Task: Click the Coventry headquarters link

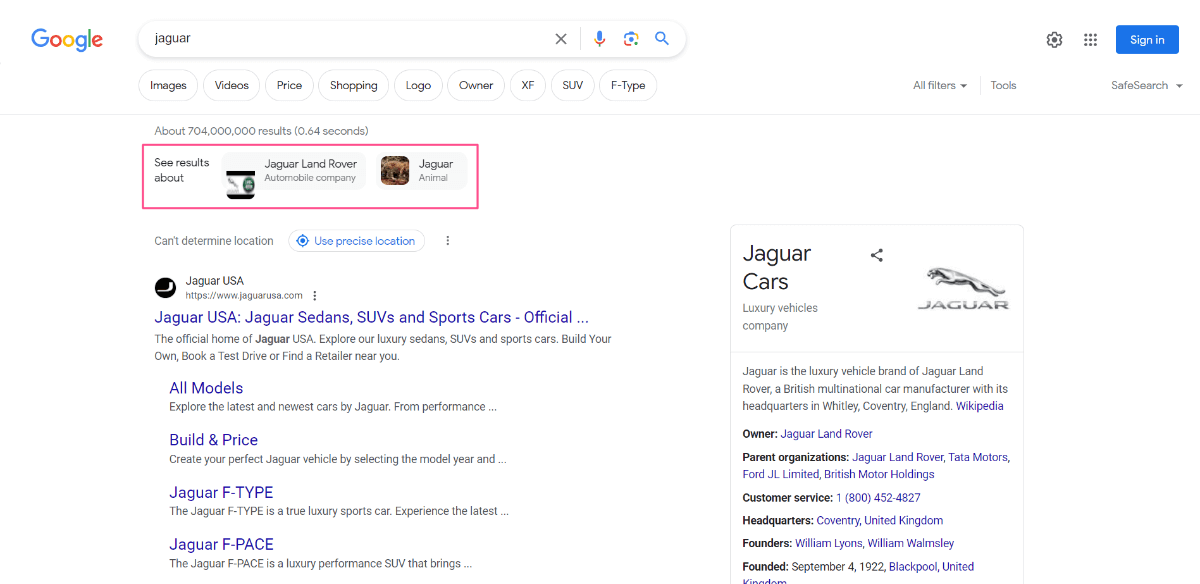Action: click(x=838, y=520)
